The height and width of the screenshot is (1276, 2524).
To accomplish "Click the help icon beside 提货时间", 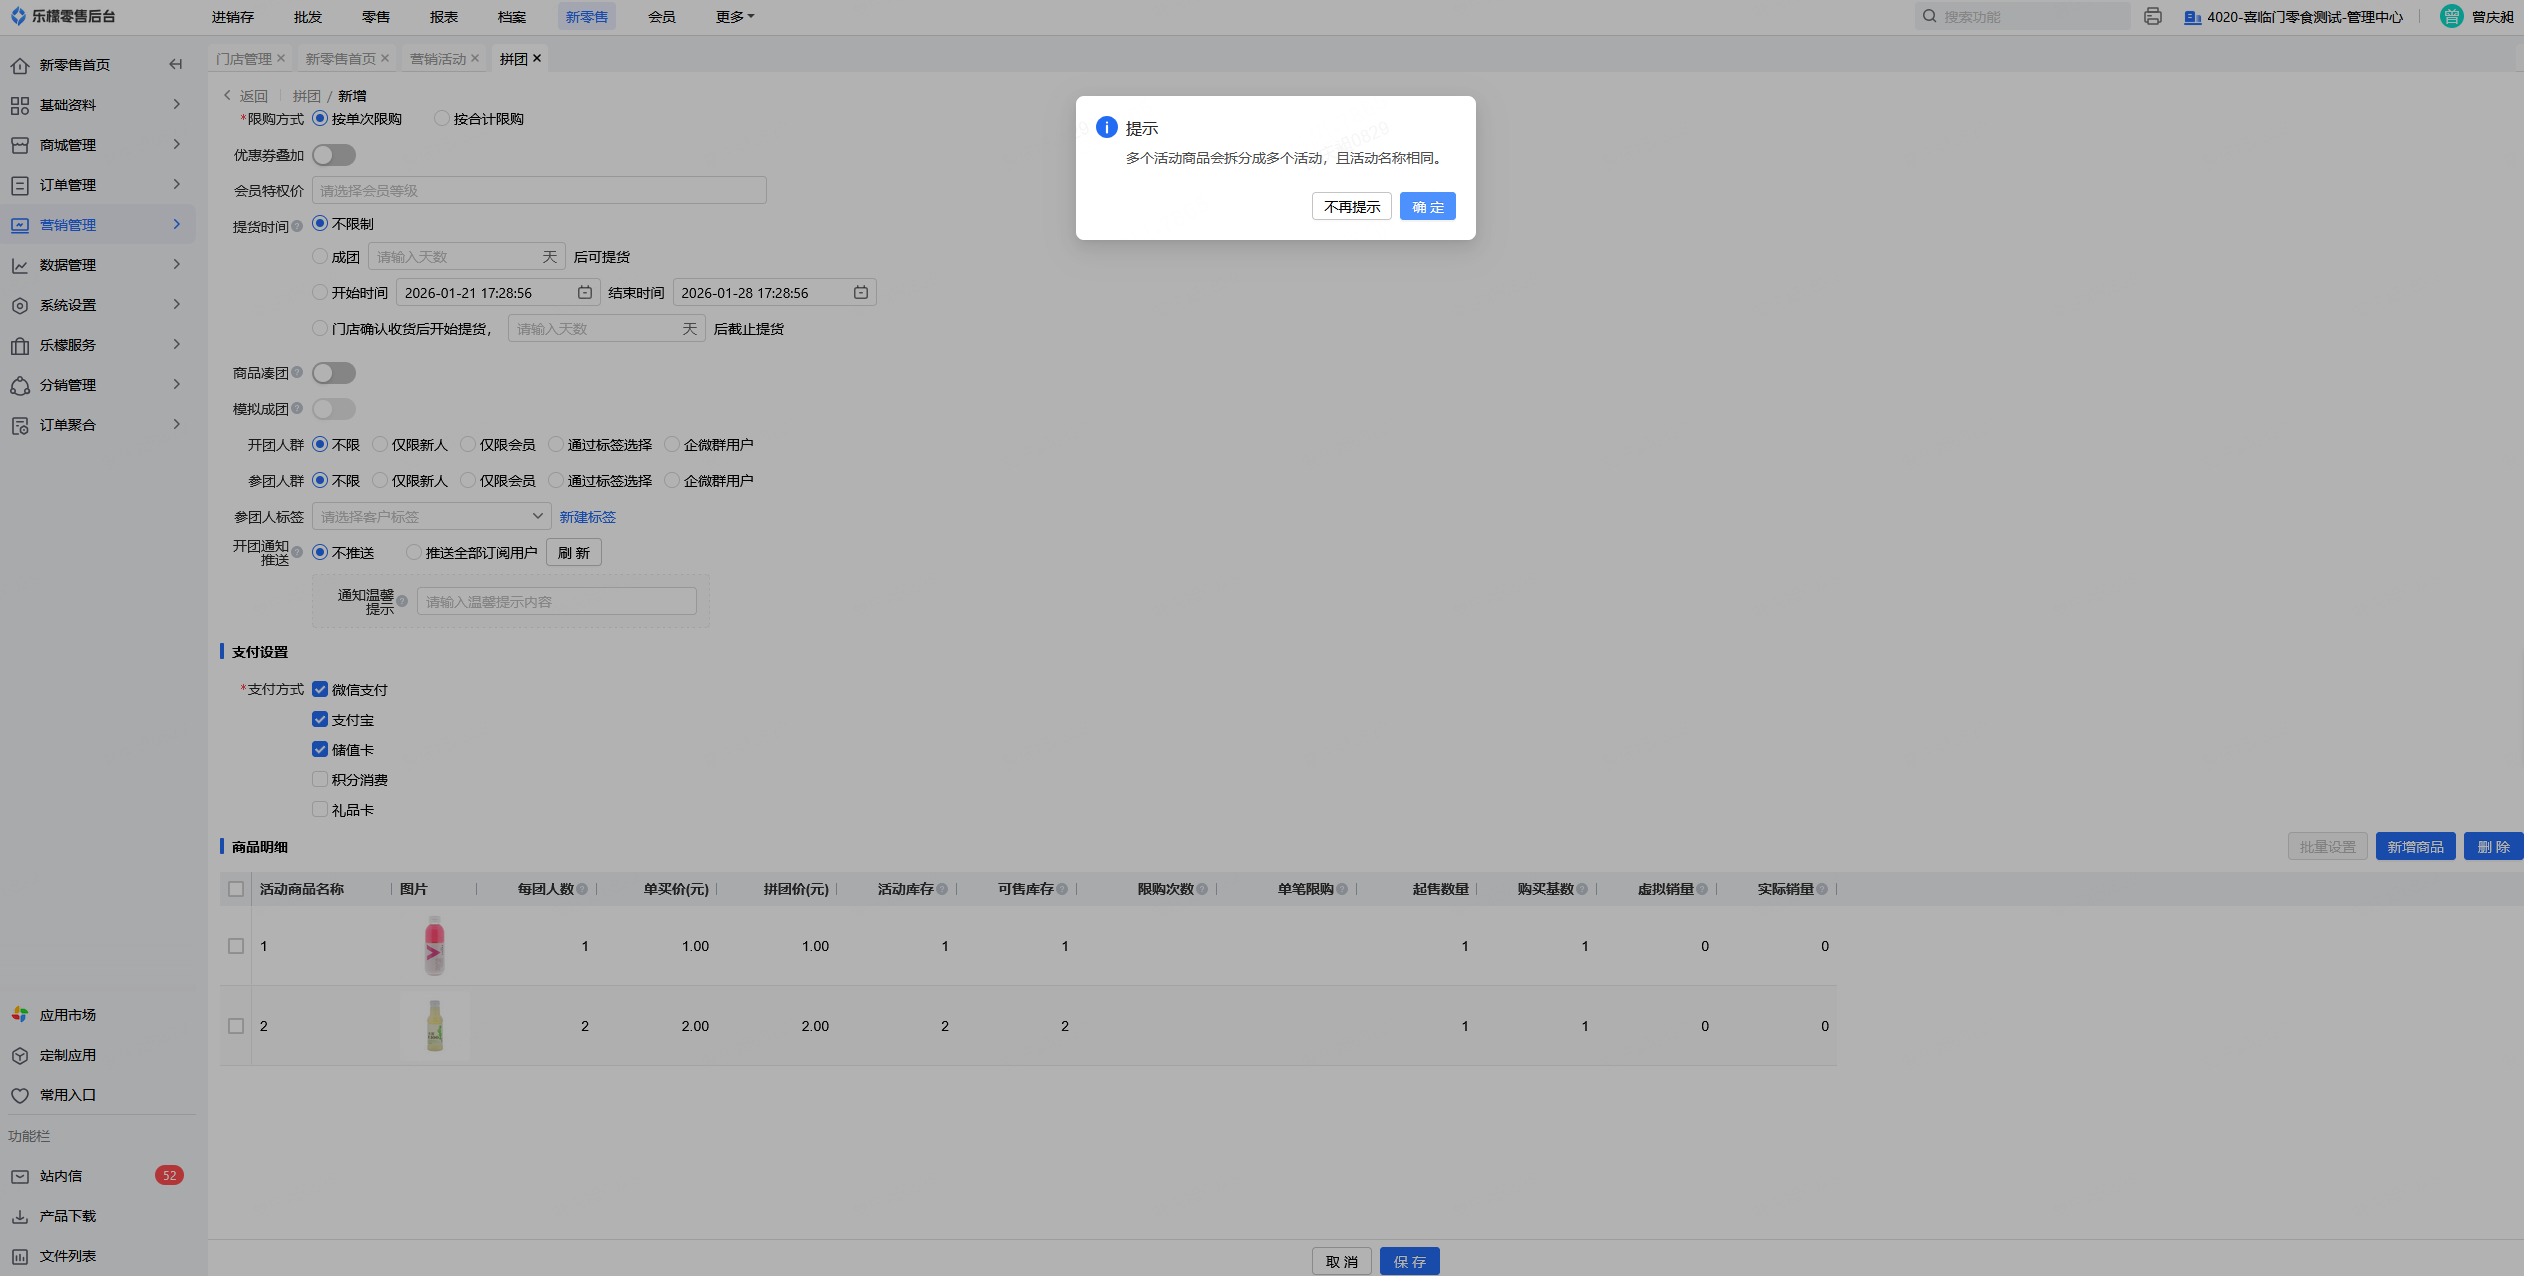I will [x=297, y=227].
